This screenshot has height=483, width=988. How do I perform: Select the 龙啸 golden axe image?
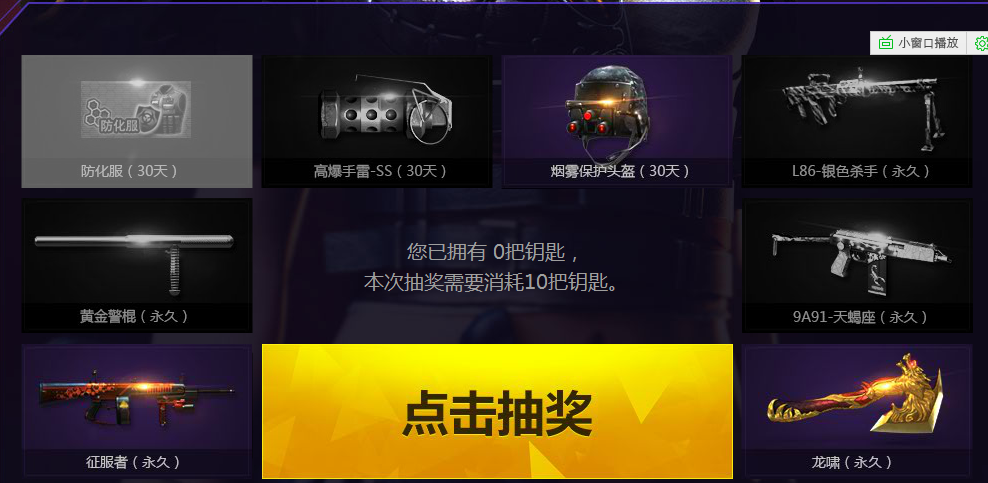[x=855, y=396]
